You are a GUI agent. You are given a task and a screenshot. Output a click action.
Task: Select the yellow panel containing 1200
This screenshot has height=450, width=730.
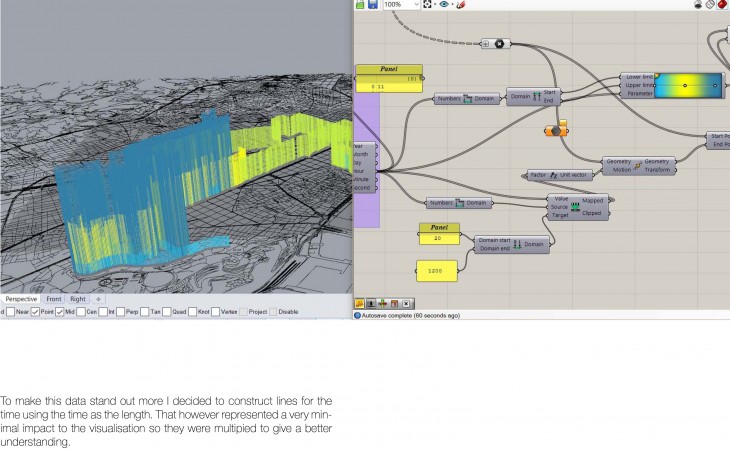point(436,269)
